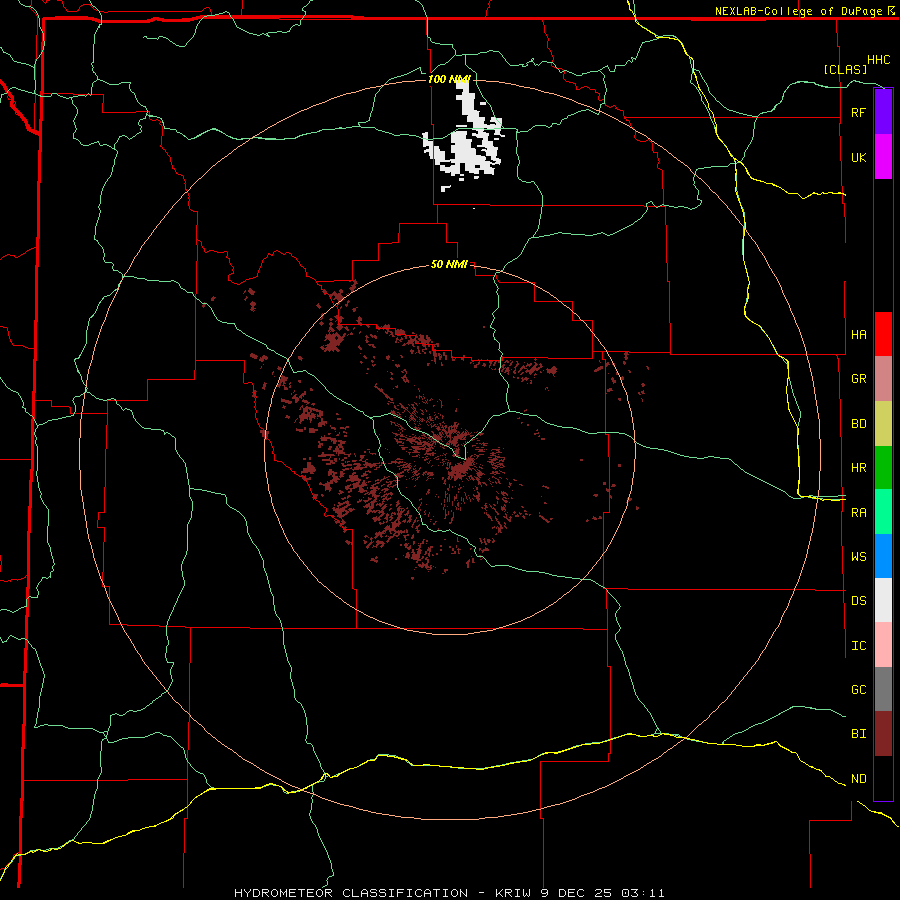
Task: Select the WS blue legend swatch
Action: (x=883, y=556)
